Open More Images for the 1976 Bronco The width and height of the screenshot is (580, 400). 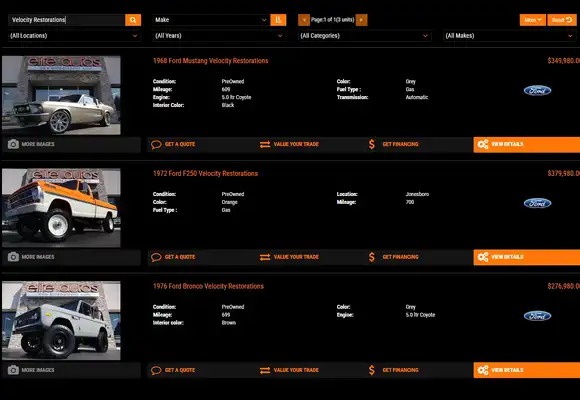(x=71, y=370)
